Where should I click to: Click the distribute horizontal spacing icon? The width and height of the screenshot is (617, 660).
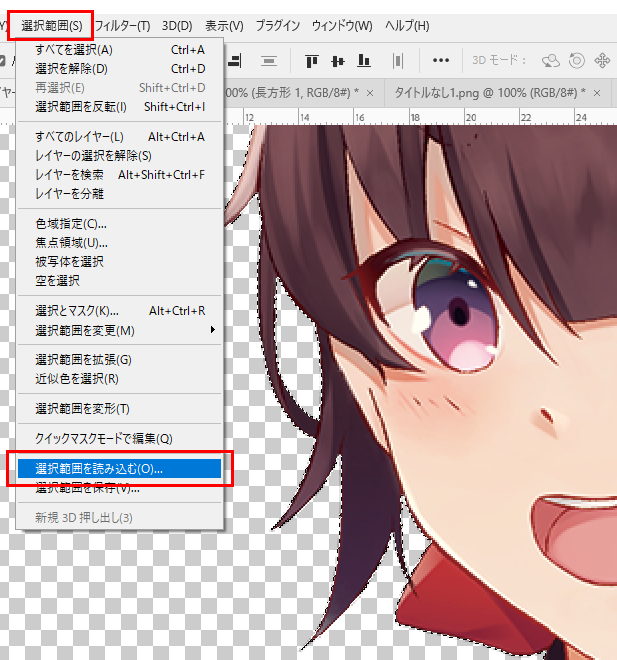click(398, 61)
